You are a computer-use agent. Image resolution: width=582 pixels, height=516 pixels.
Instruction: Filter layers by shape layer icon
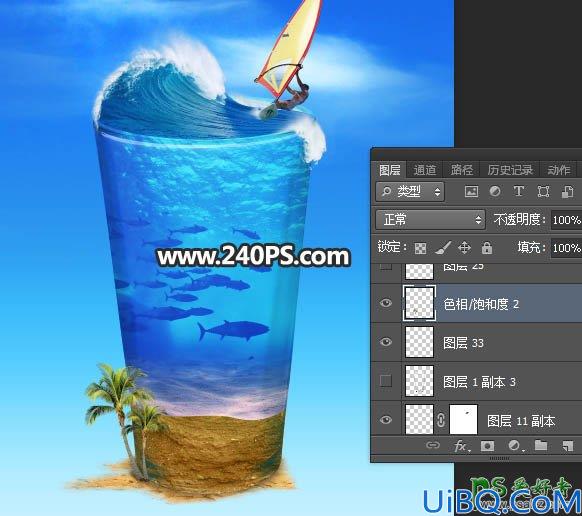543,192
